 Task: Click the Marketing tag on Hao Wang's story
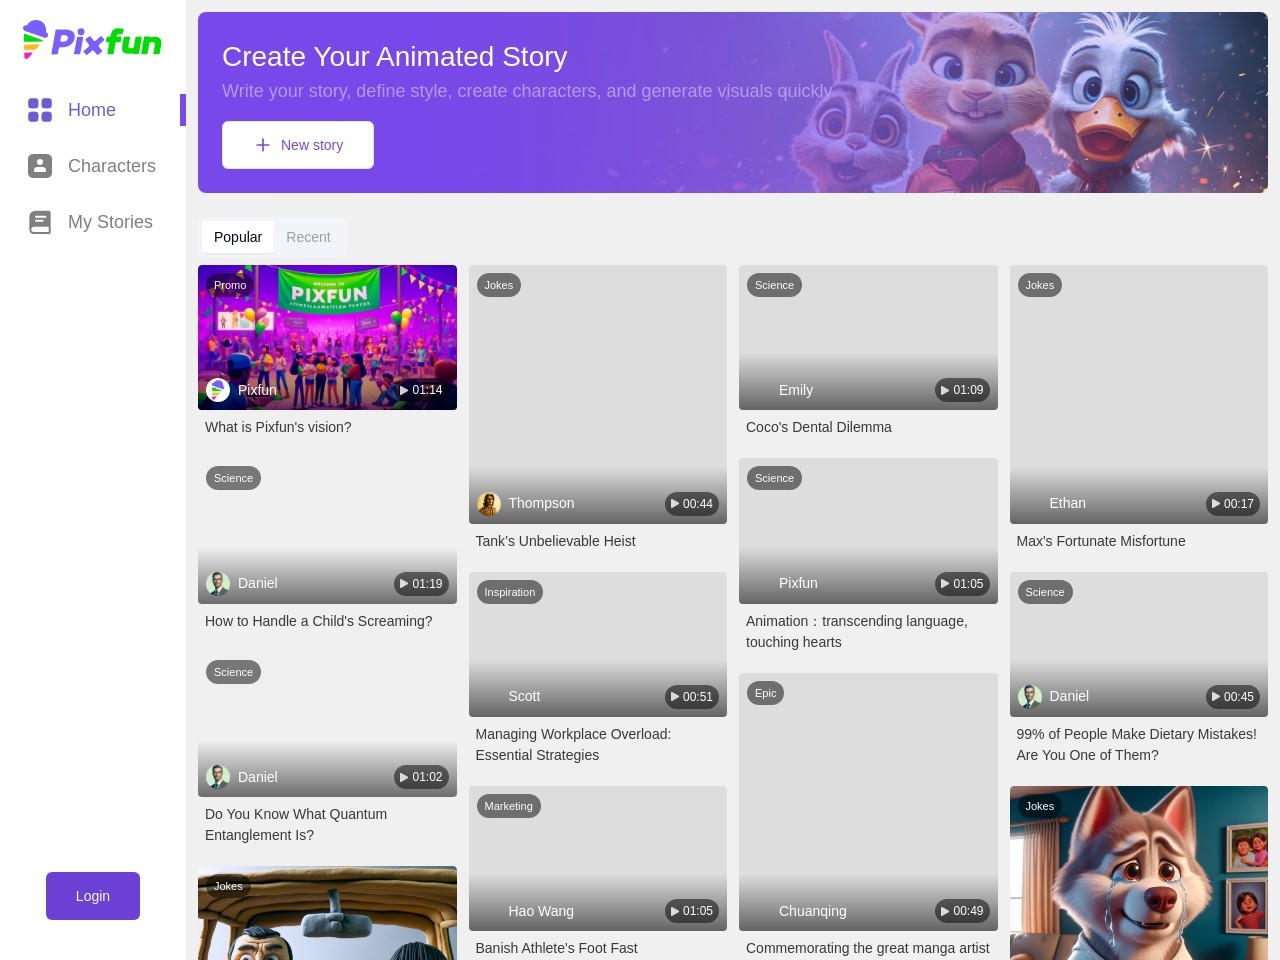[x=509, y=806]
